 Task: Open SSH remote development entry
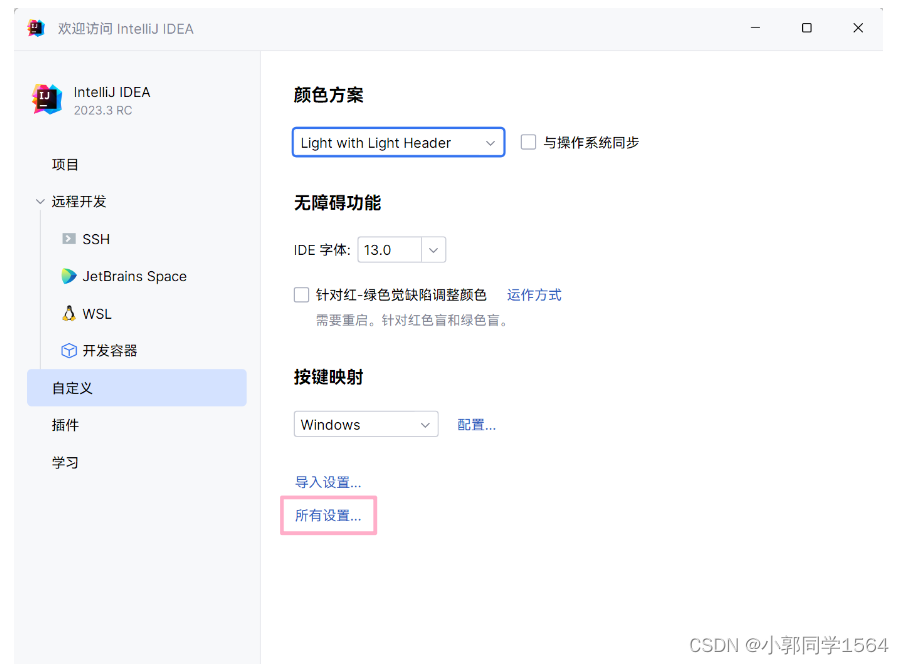tap(96, 239)
